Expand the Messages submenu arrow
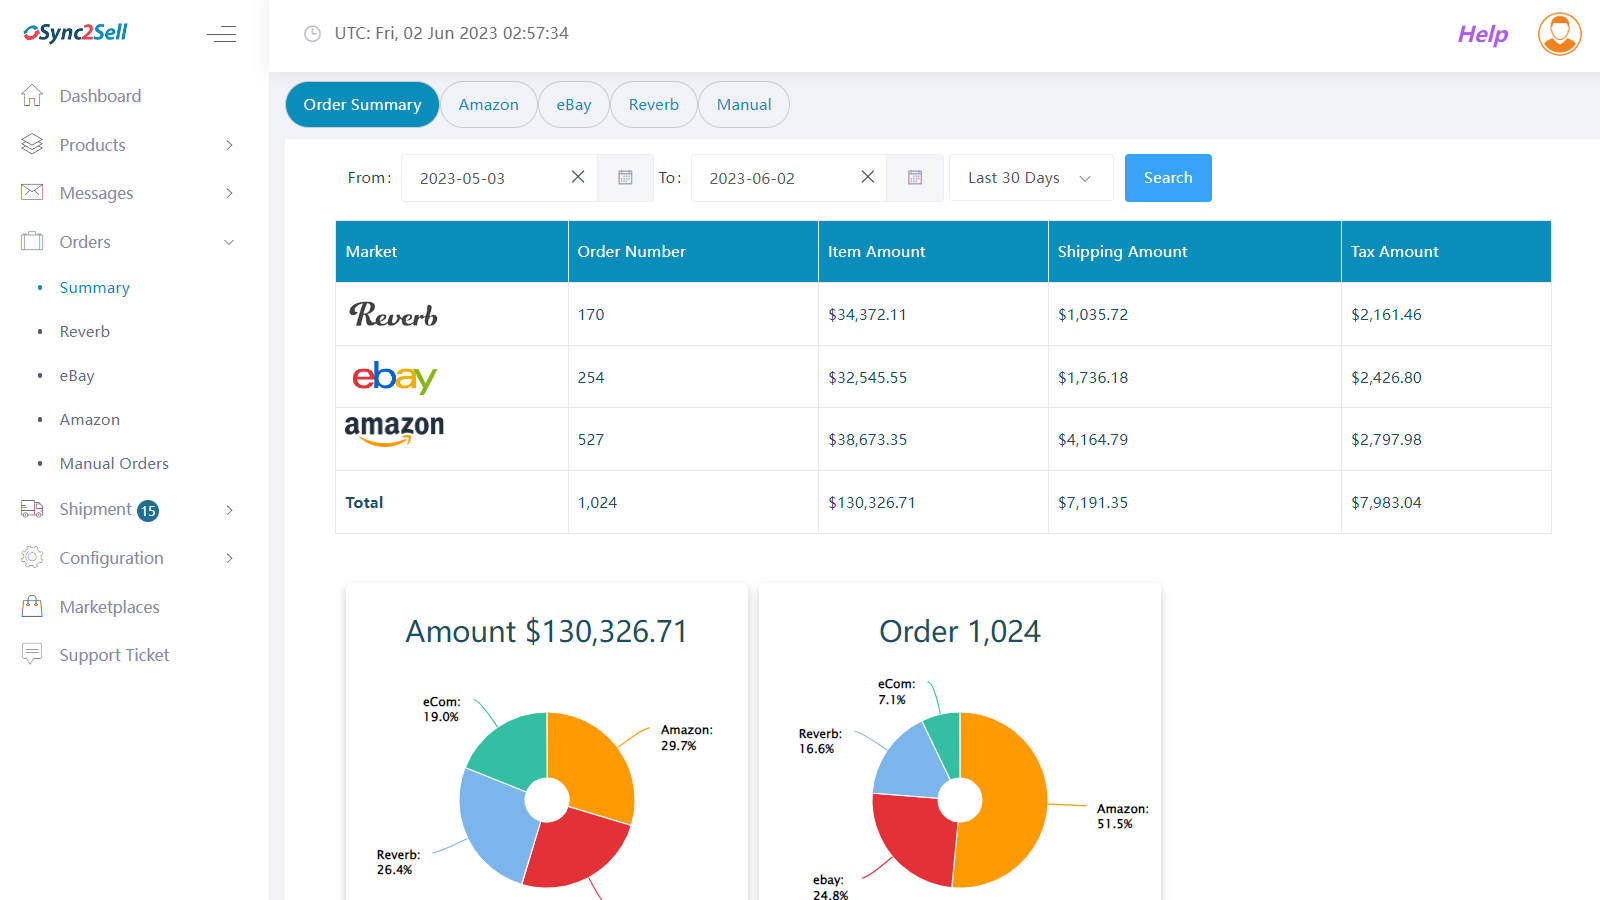This screenshot has height=900, width=1600. [x=229, y=193]
